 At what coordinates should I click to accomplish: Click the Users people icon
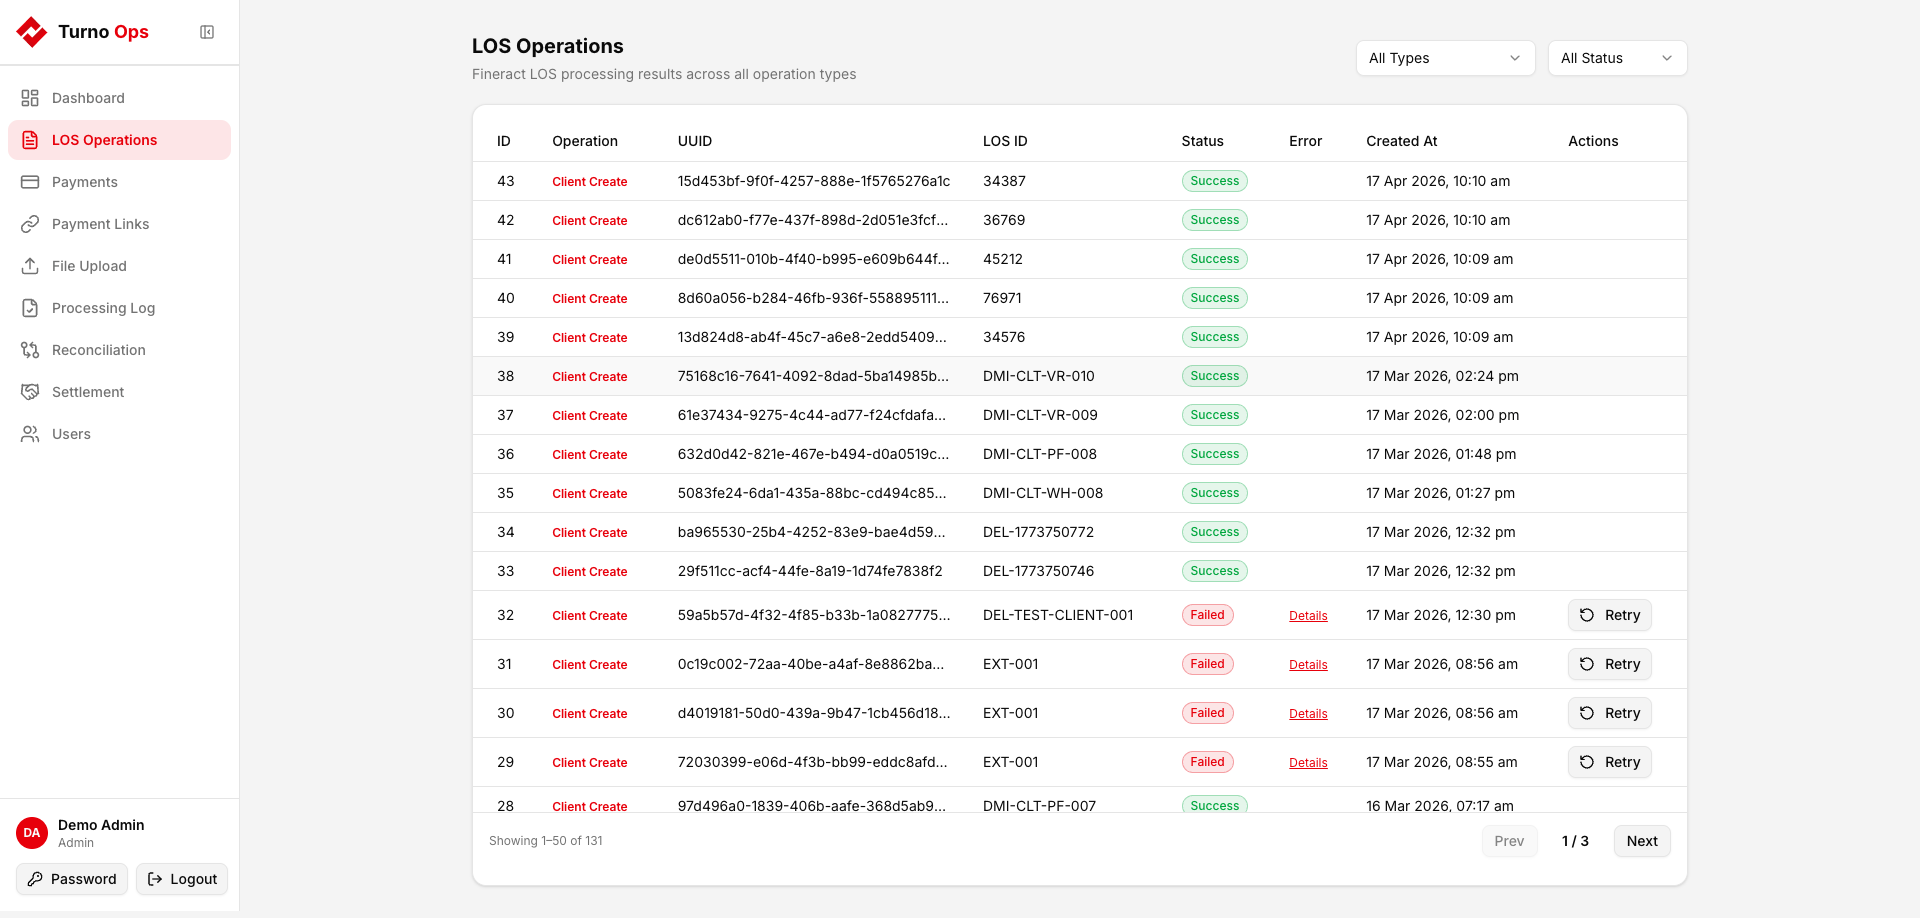click(x=30, y=434)
